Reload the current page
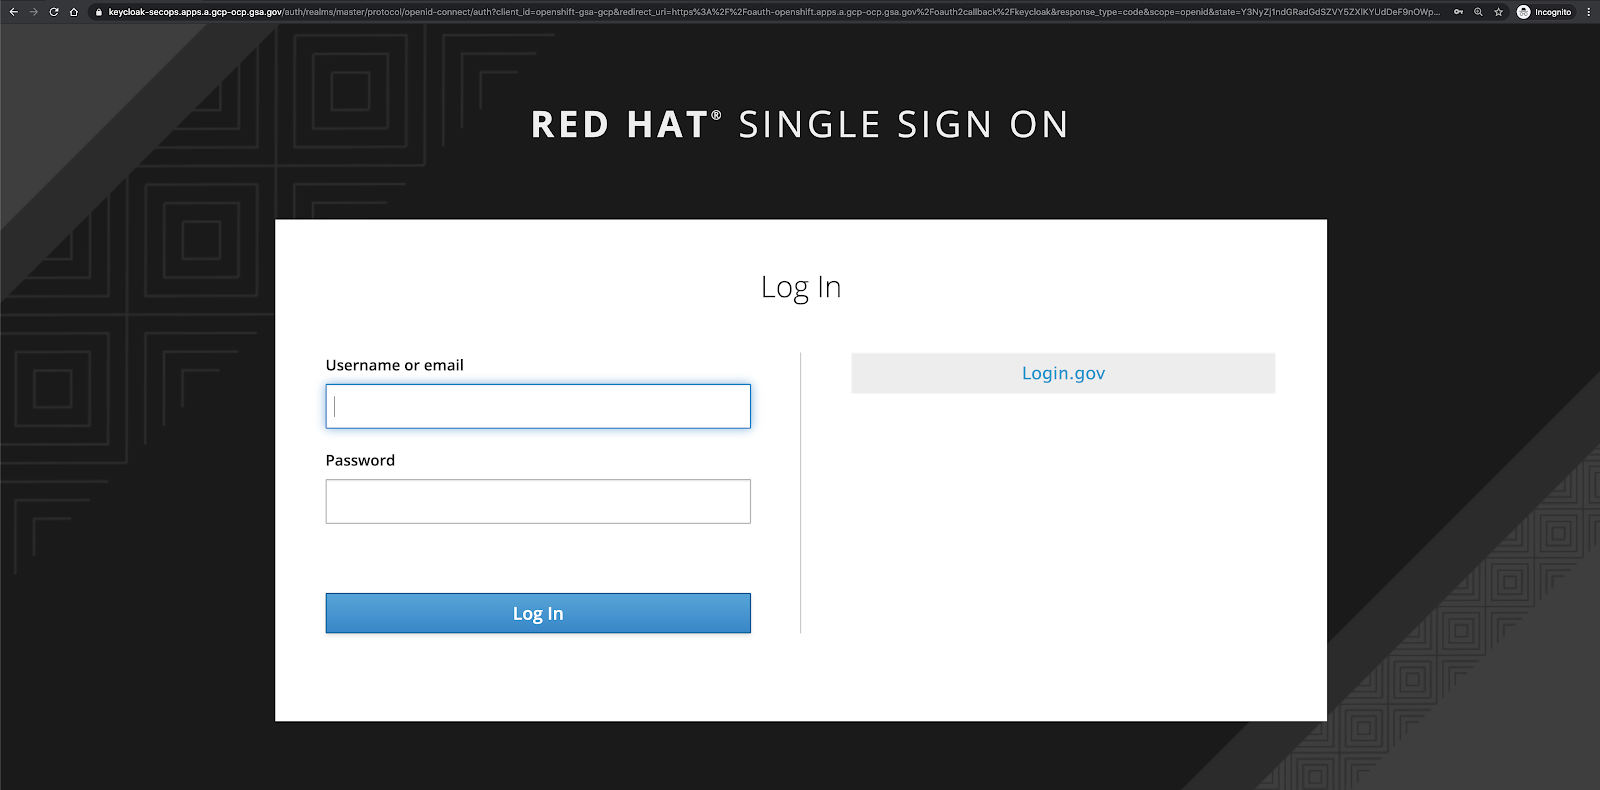 [53, 12]
